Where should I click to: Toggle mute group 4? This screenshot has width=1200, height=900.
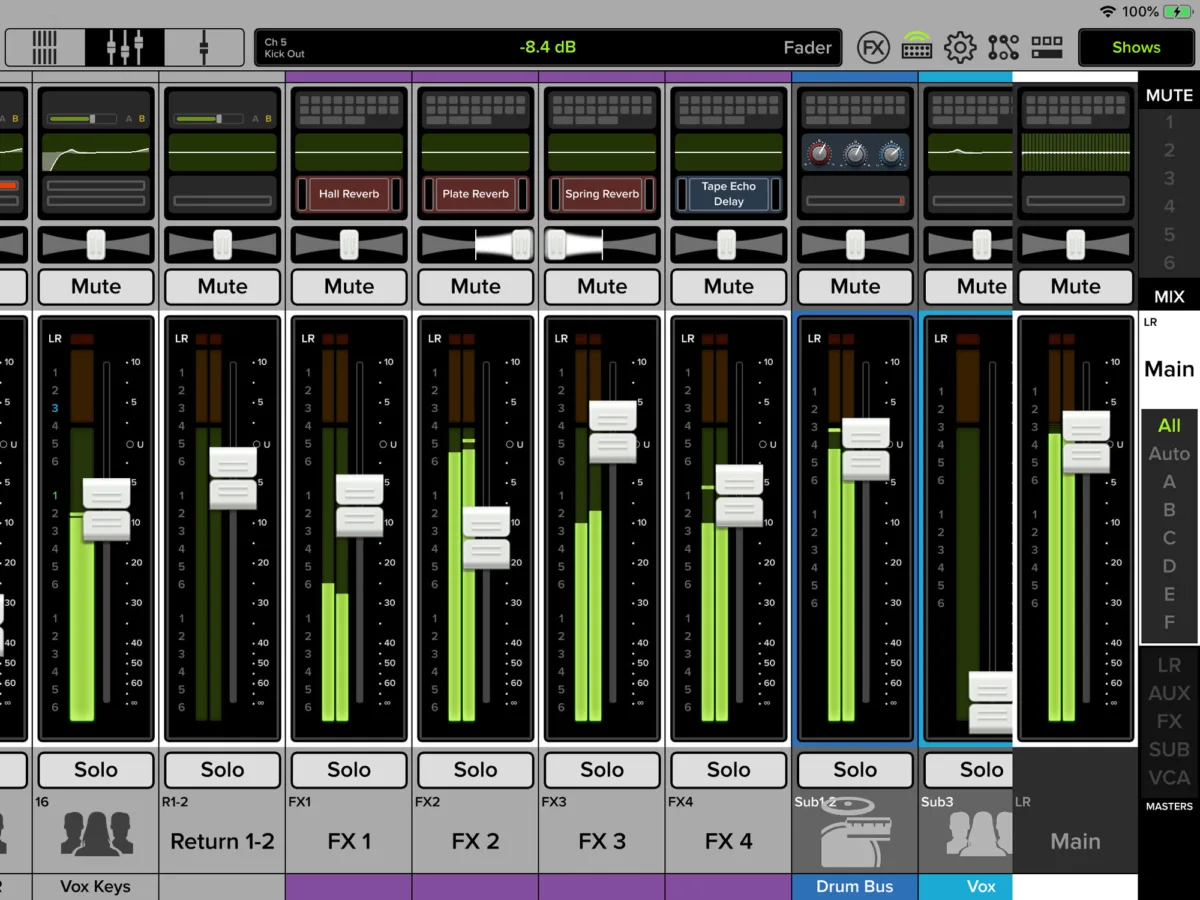pos(1169,207)
